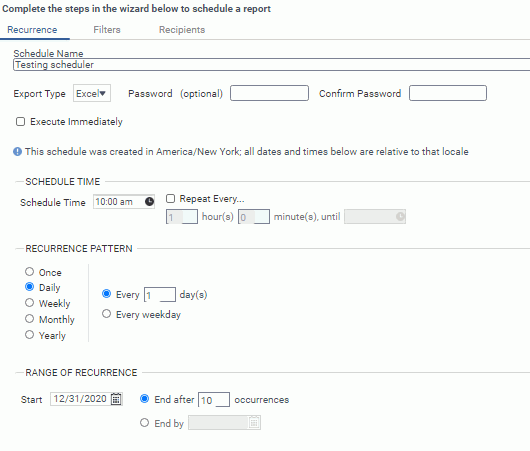Click the Schedule Name text field
The image size is (530, 451).
(271, 65)
